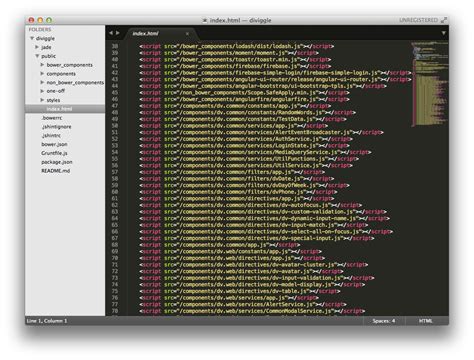The height and width of the screenshot is (360, 474).
Task: Click the firebase-simple-login.js script line
Action: tap(276, 73)
